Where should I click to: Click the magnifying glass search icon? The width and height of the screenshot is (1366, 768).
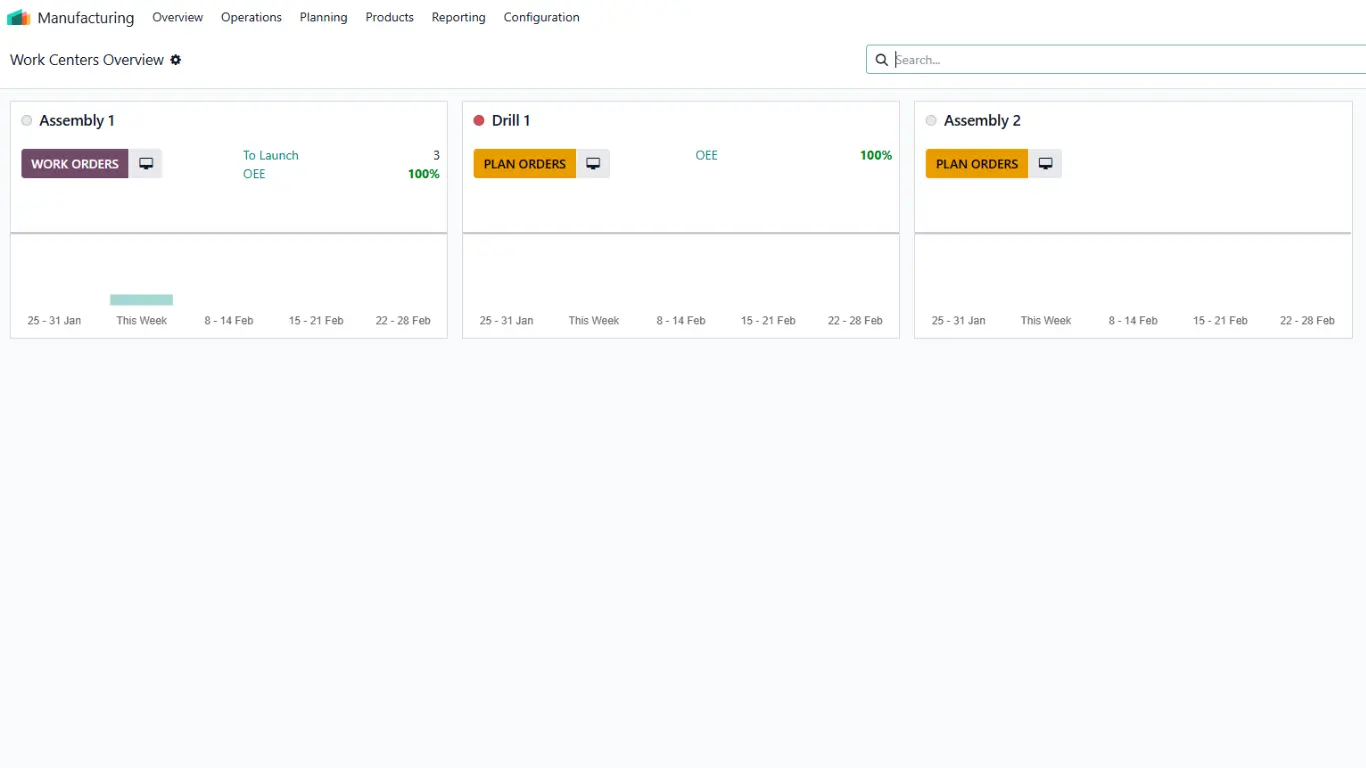pyautogui.click(x=881, y=60)
